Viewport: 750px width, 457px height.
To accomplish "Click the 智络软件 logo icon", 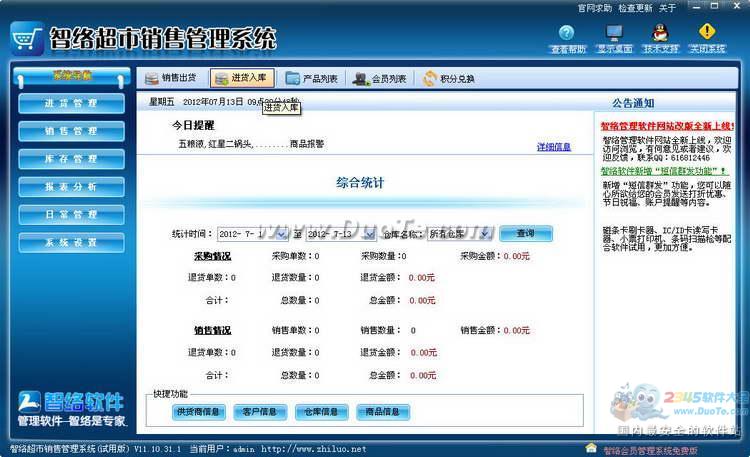I will pyautogui.click(x=29, y=402).
